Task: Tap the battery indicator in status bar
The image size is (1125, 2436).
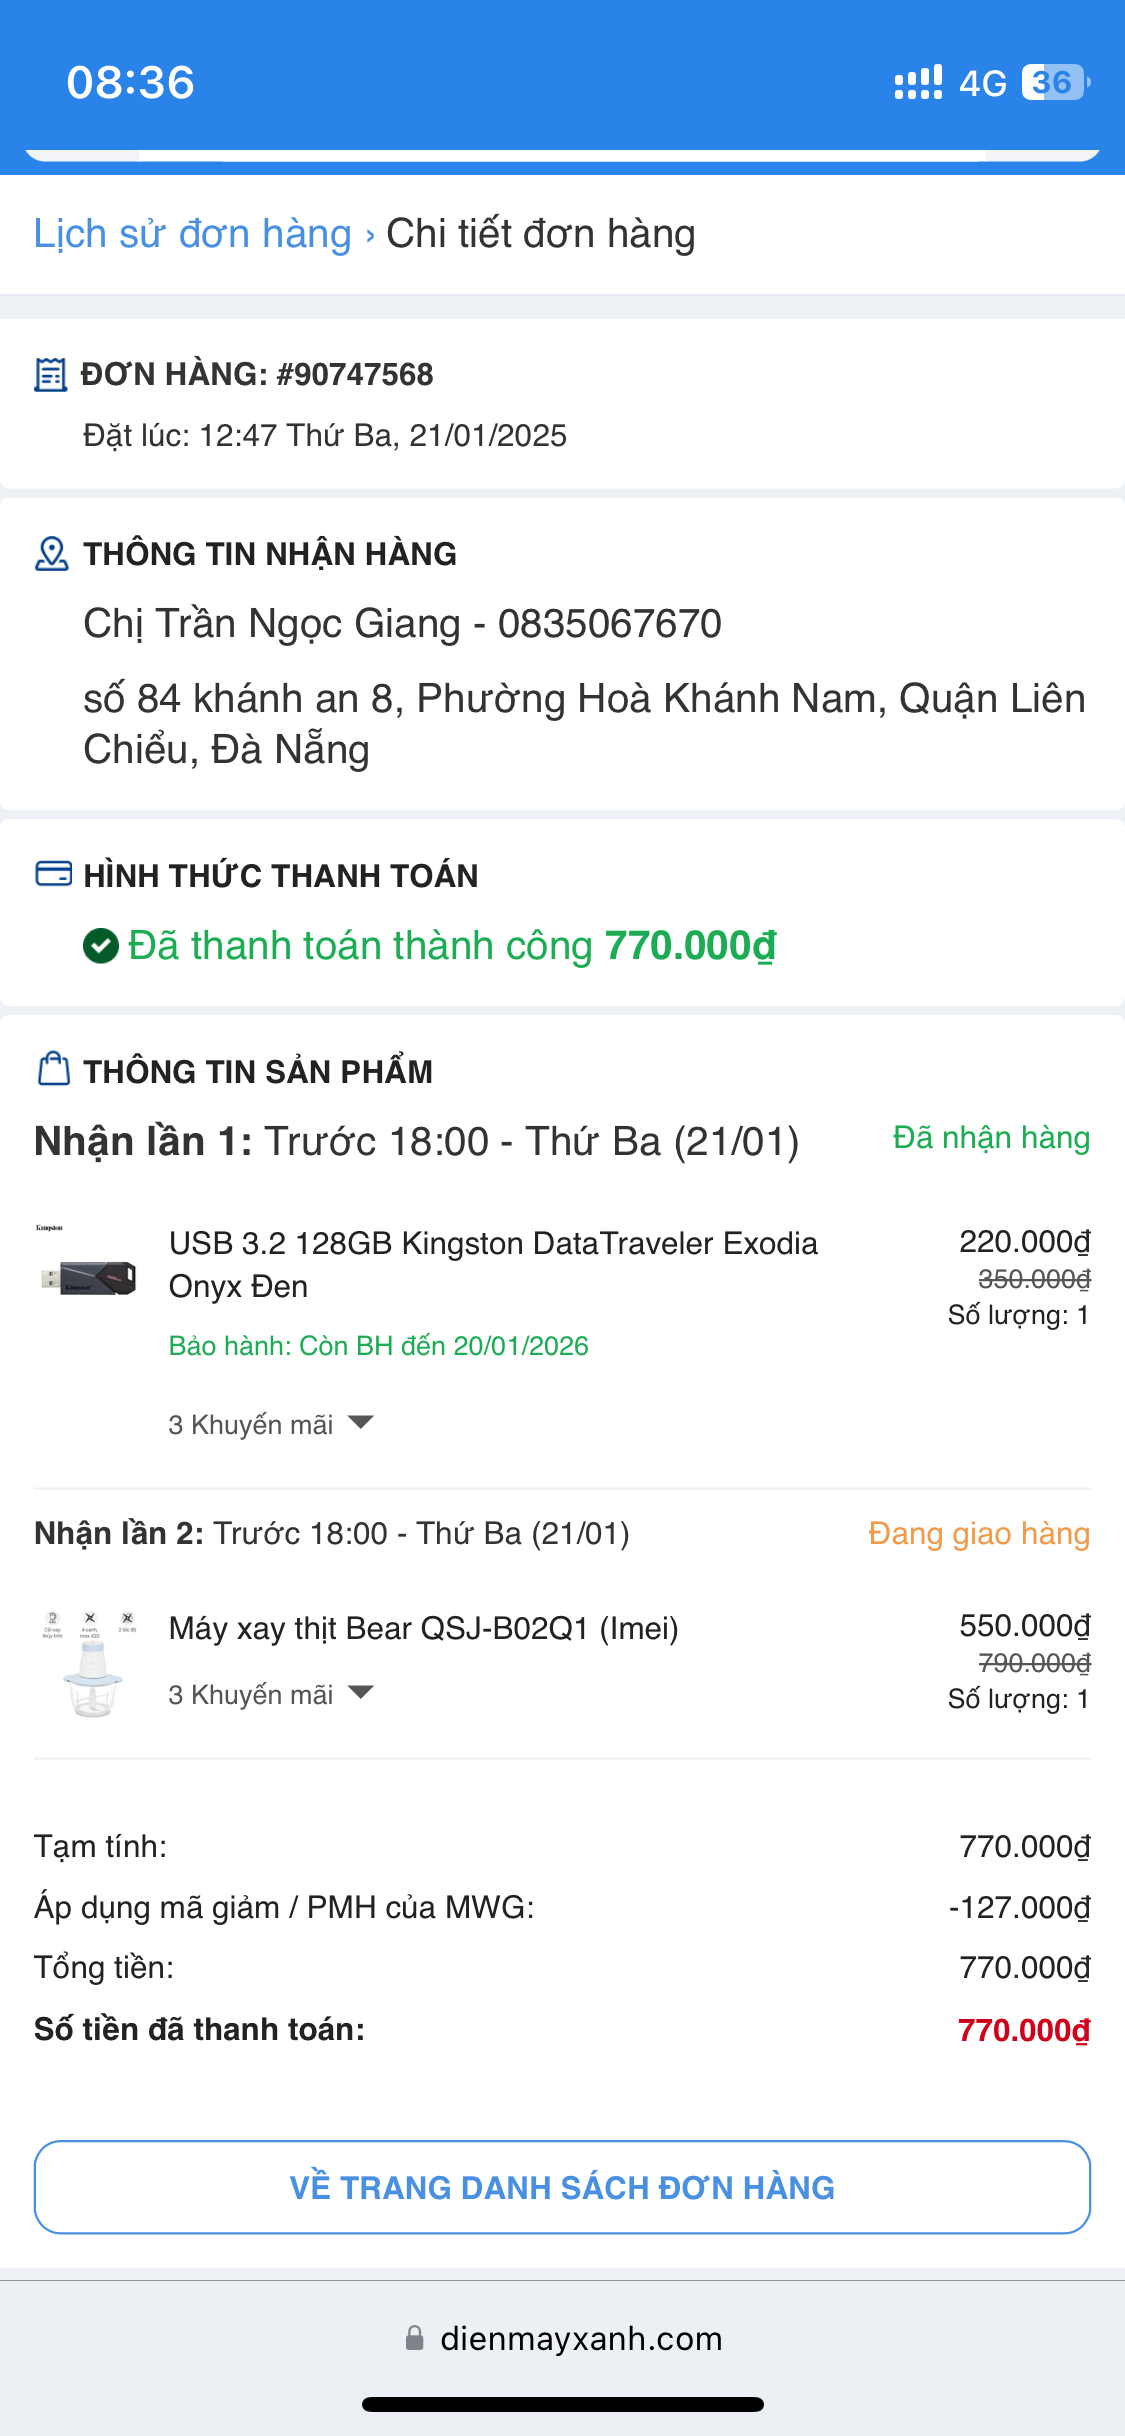Action: pyautogui.click(x=1054, y=82)
